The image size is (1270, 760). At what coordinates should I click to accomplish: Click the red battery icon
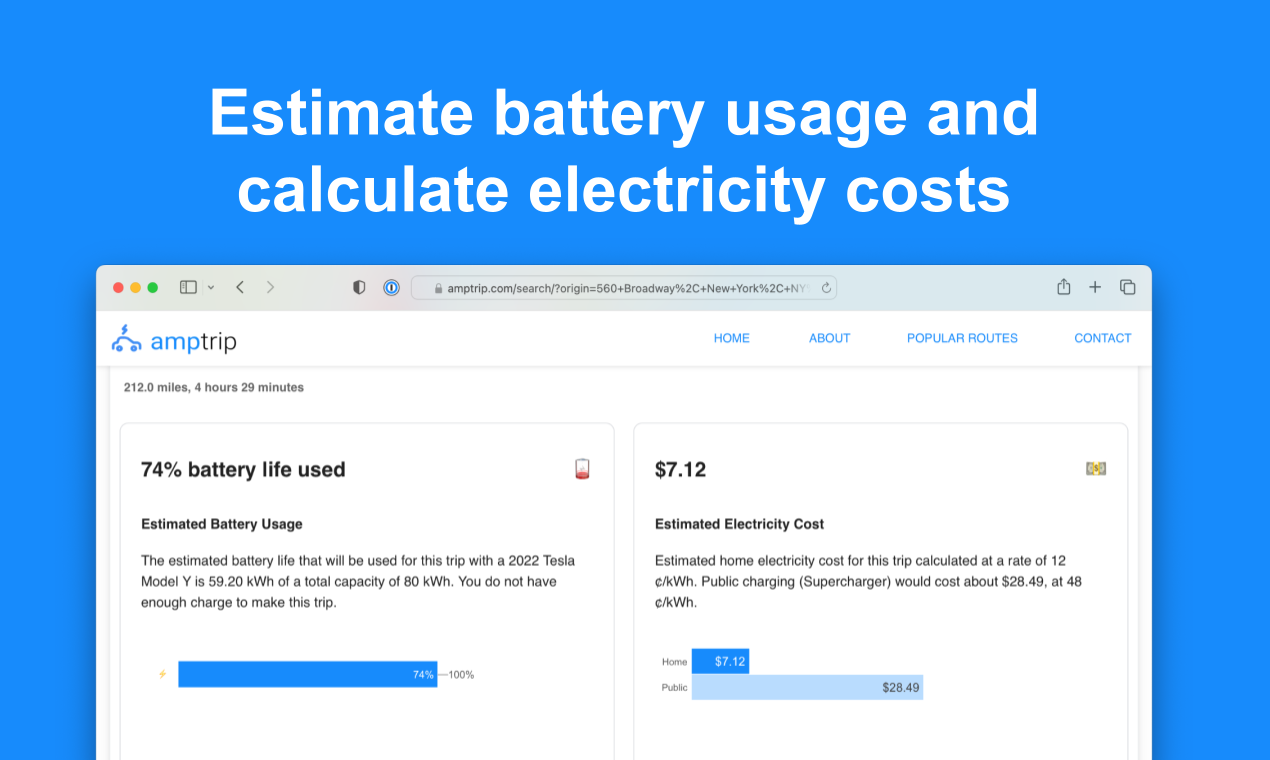click(583, 469)
